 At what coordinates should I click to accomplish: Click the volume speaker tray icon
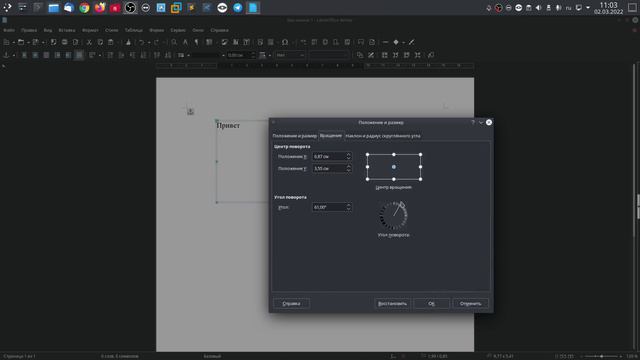coord(538,8)
